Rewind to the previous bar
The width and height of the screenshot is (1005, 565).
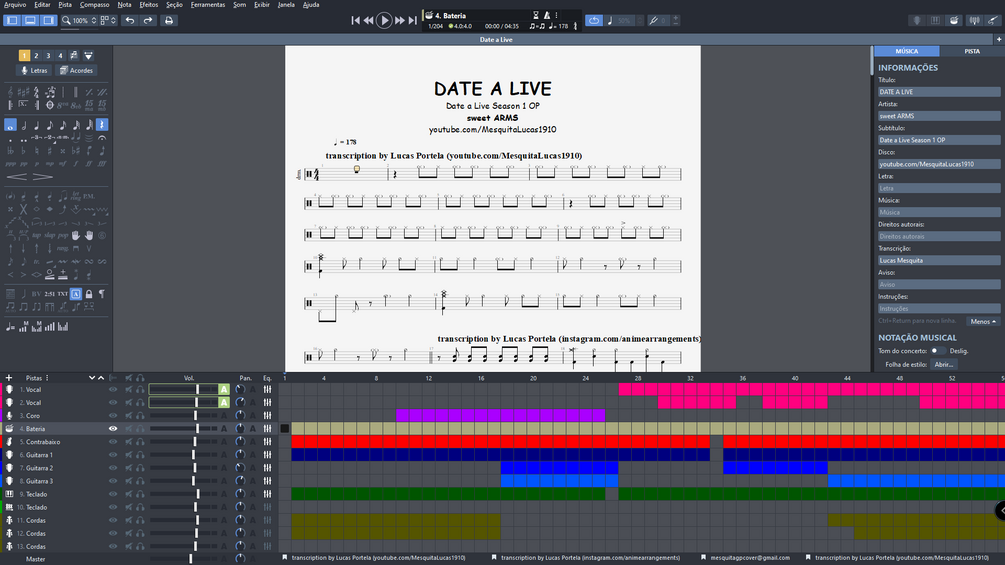click(369, 20)
